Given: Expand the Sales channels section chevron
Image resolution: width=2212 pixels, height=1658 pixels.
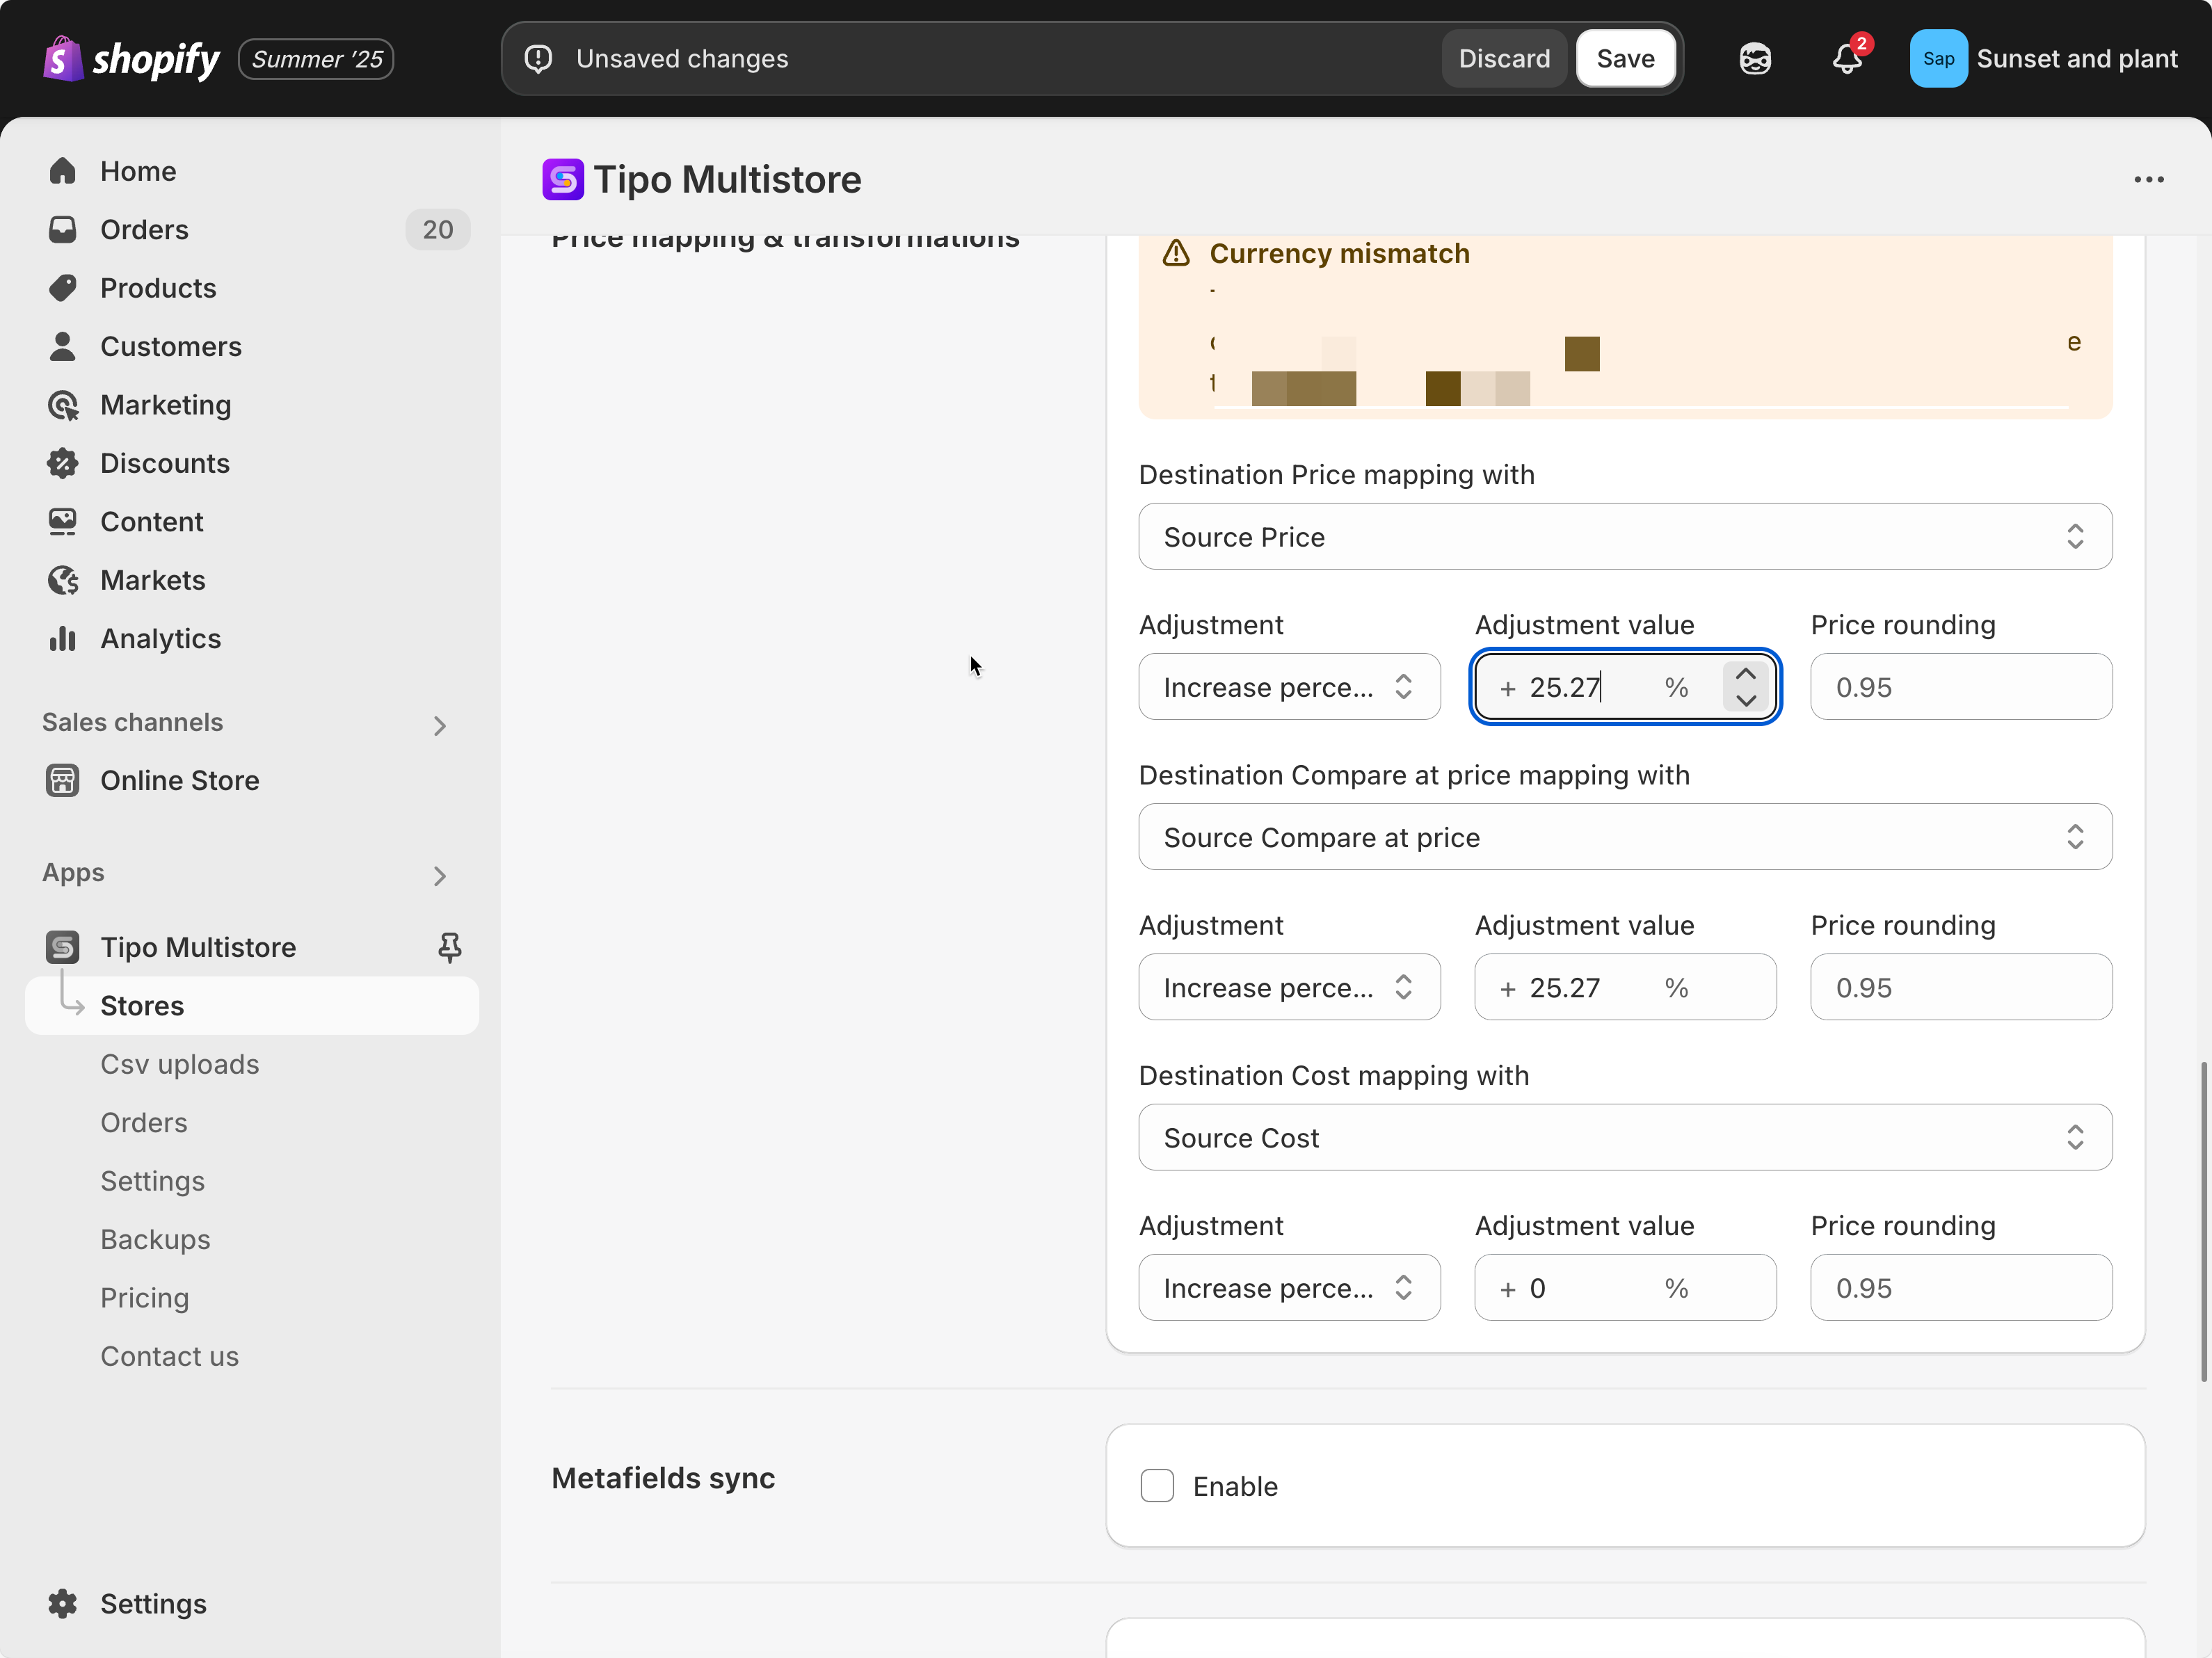Looking at the screenshot, I should pyautogui.click(x=439, y=725).
